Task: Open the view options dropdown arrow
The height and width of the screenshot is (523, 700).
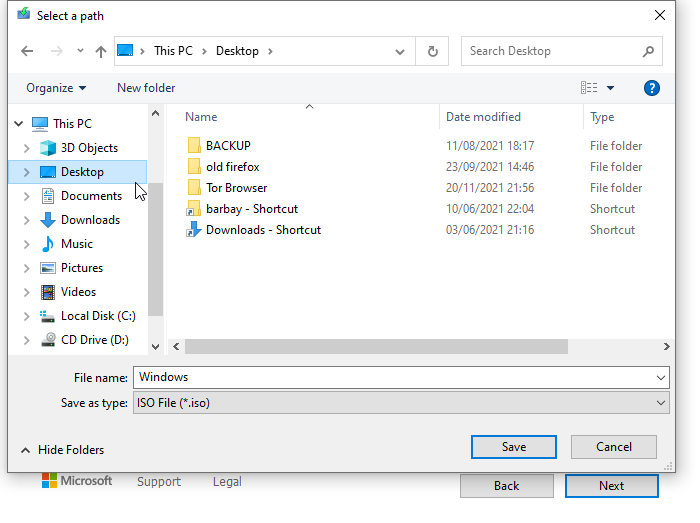Action: click(610, 88)
